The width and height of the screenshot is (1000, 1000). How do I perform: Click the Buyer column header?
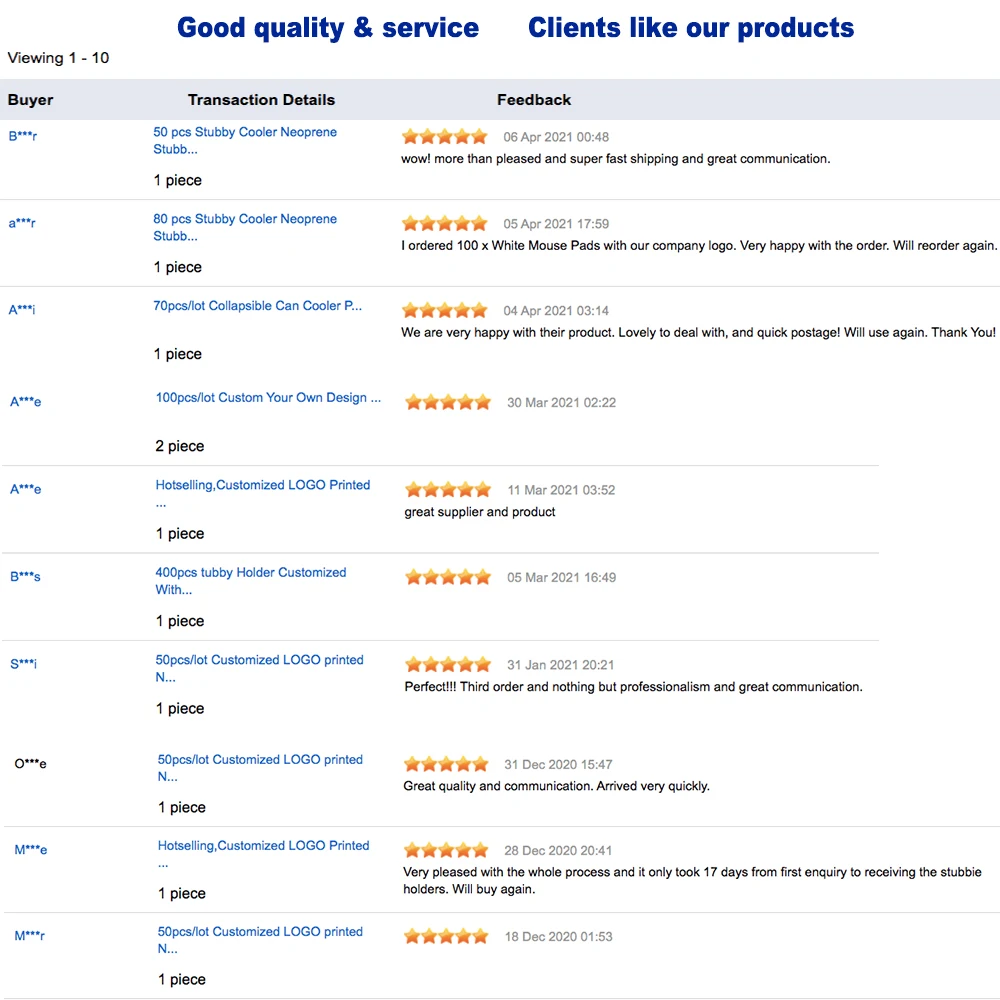point(31,100)
